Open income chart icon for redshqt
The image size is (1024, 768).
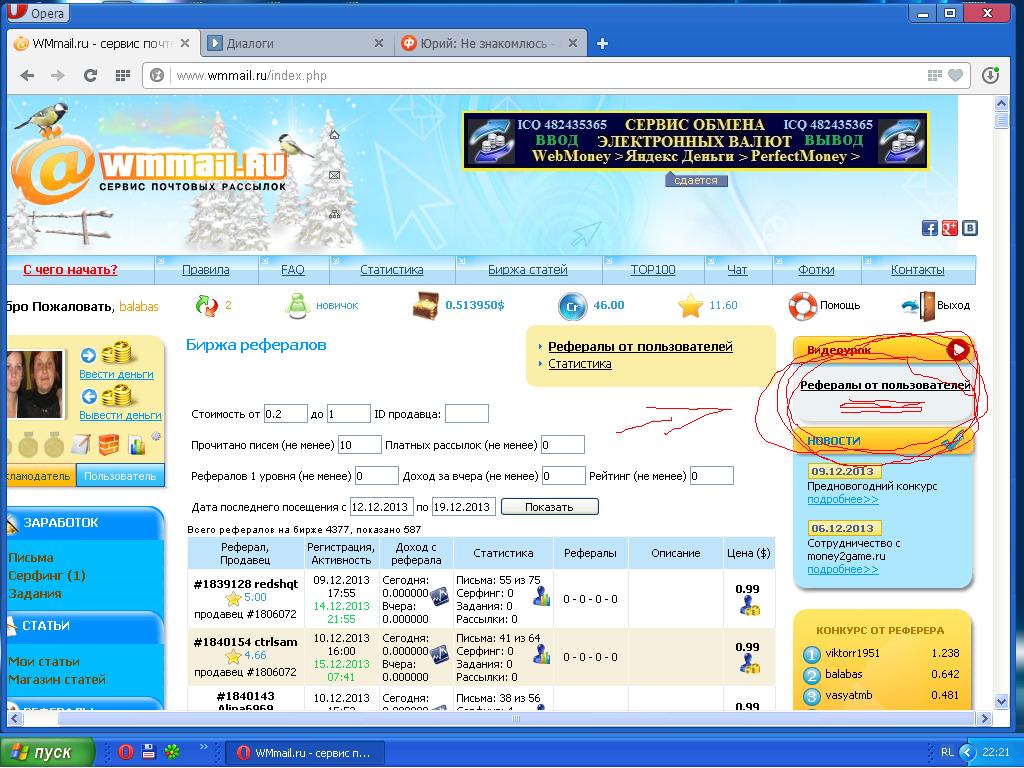point(439,597)
